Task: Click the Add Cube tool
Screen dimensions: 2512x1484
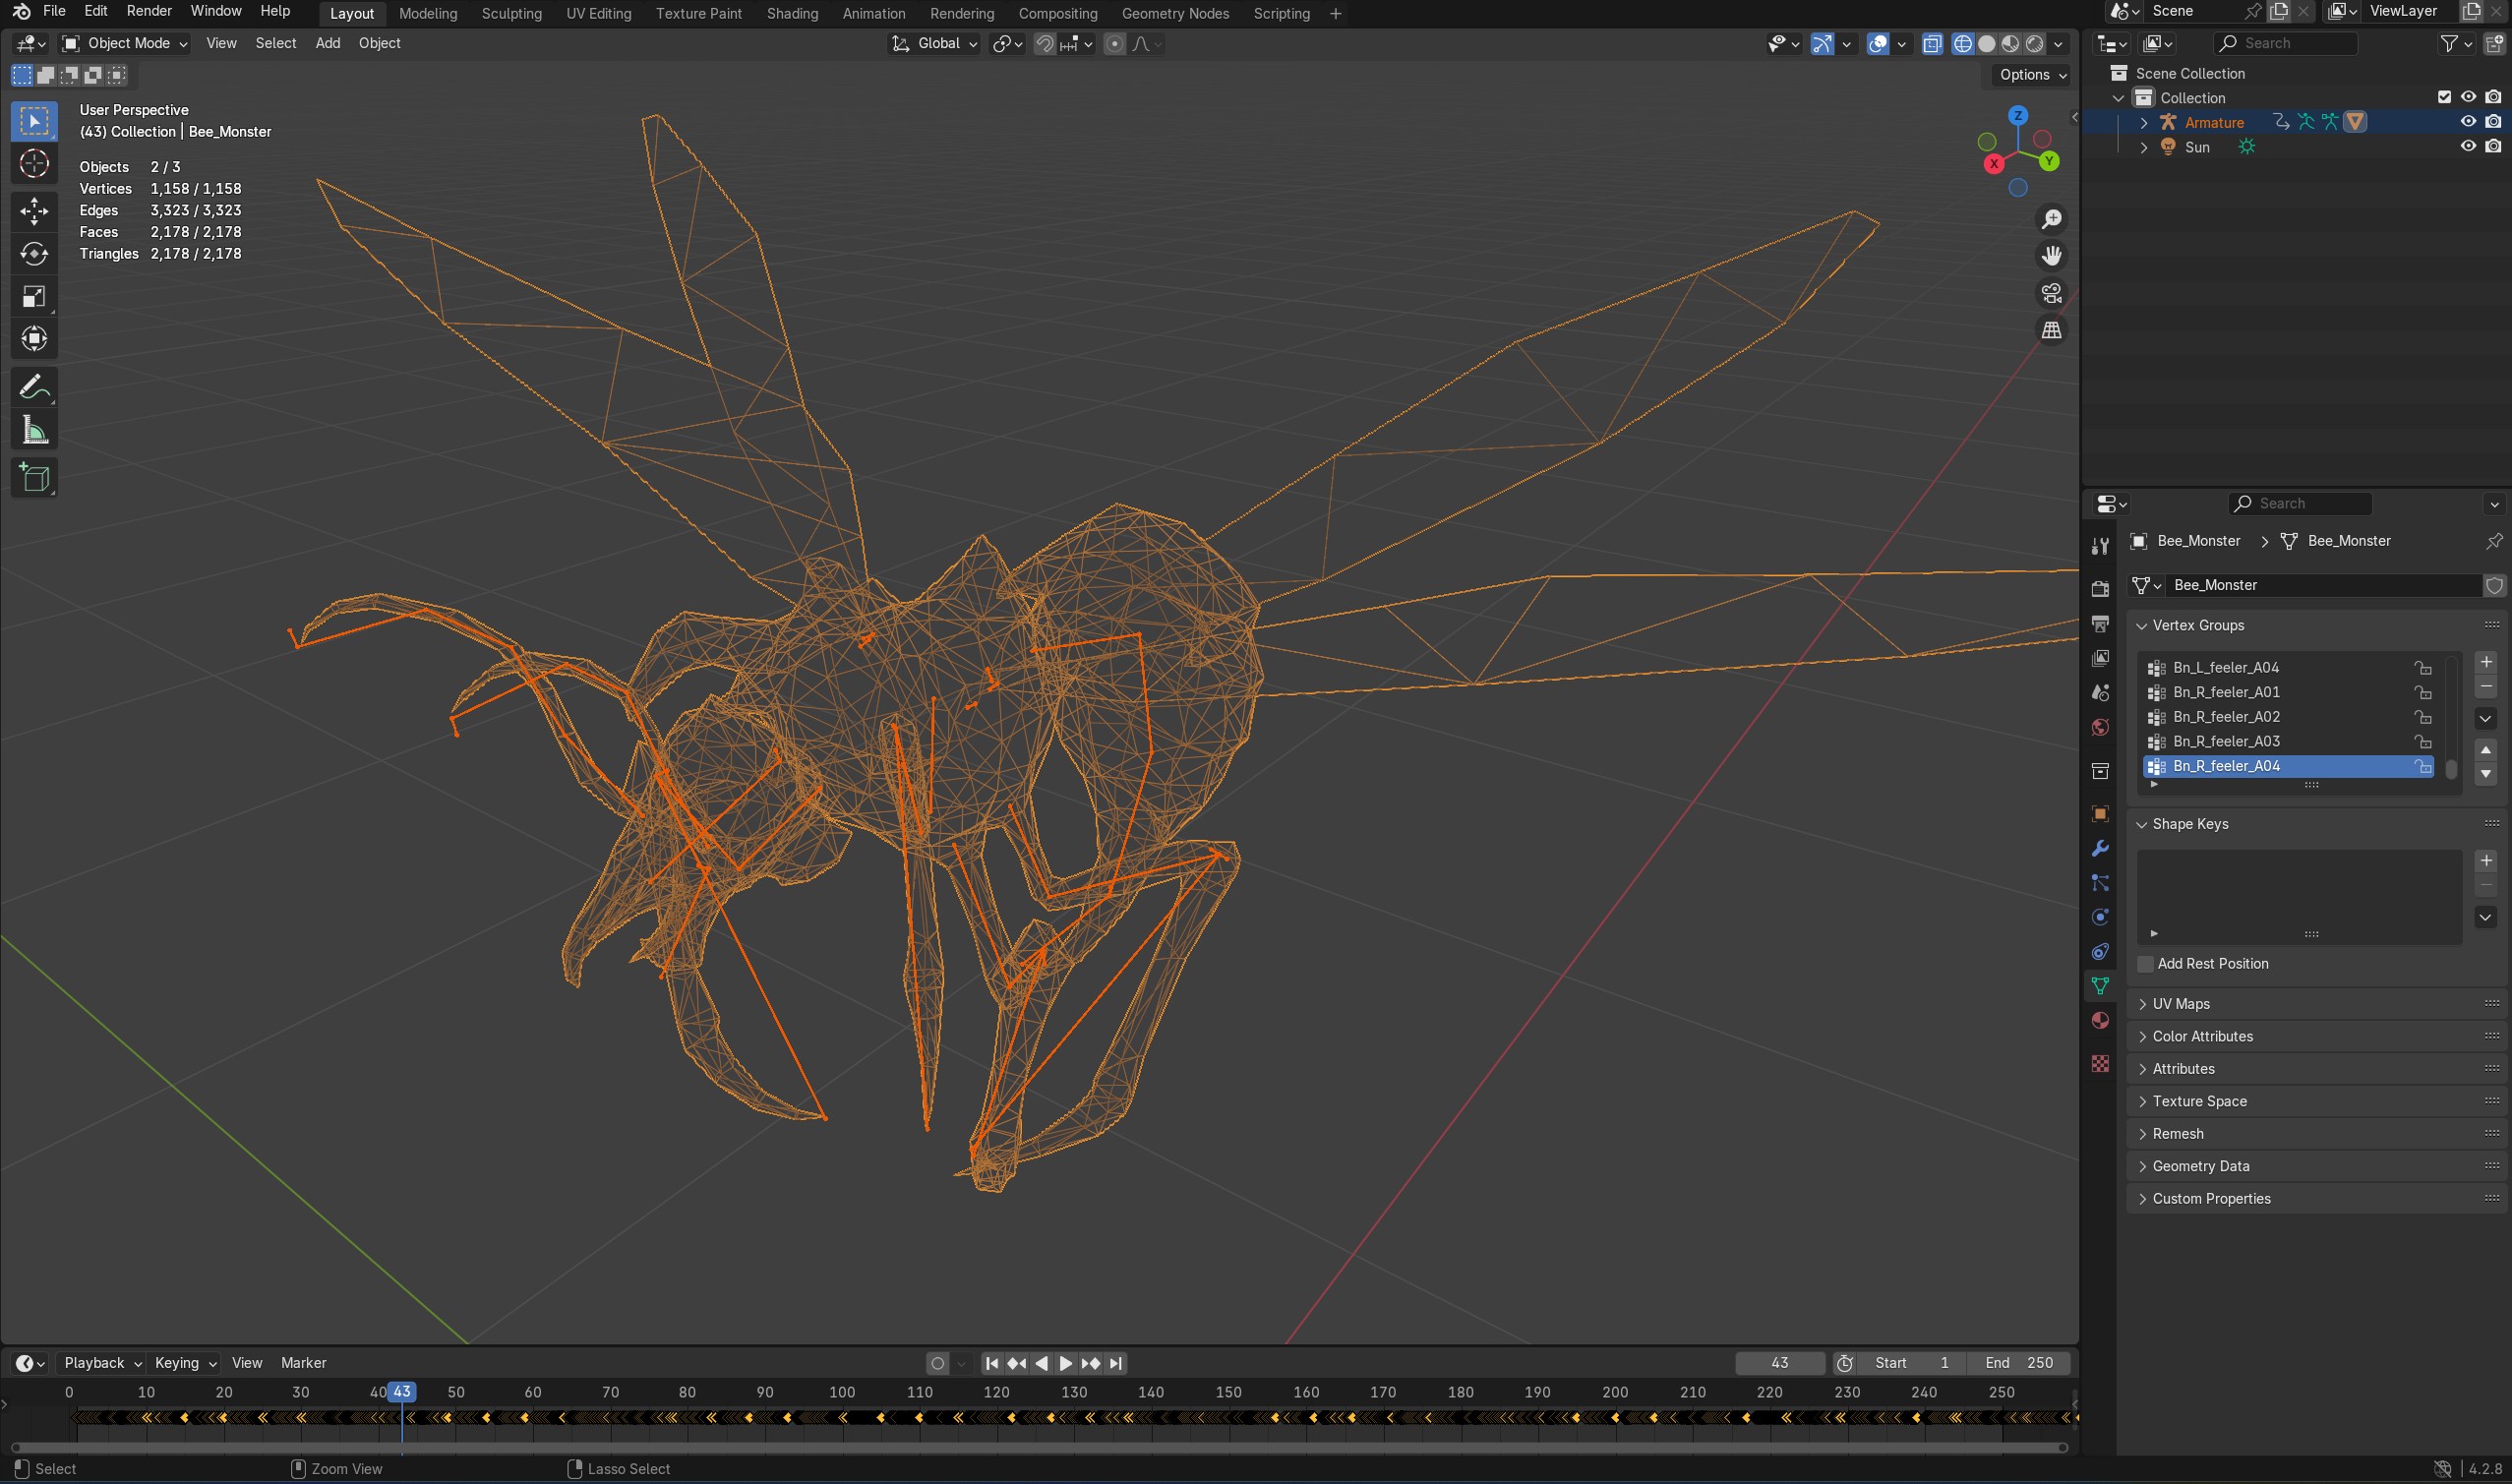Action: point(34,478)
